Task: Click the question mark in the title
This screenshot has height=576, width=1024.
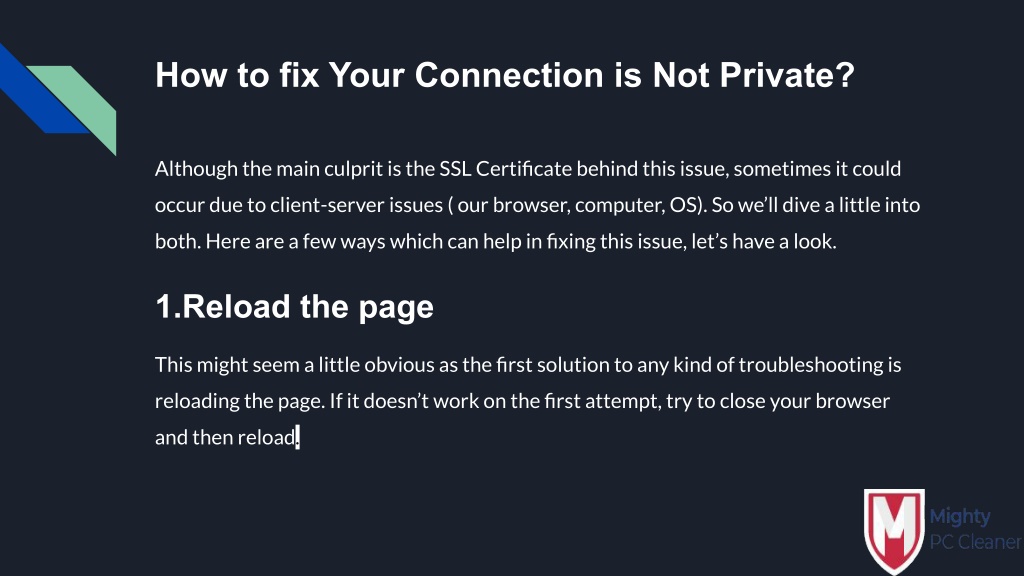Action: [x=845, y=75]
